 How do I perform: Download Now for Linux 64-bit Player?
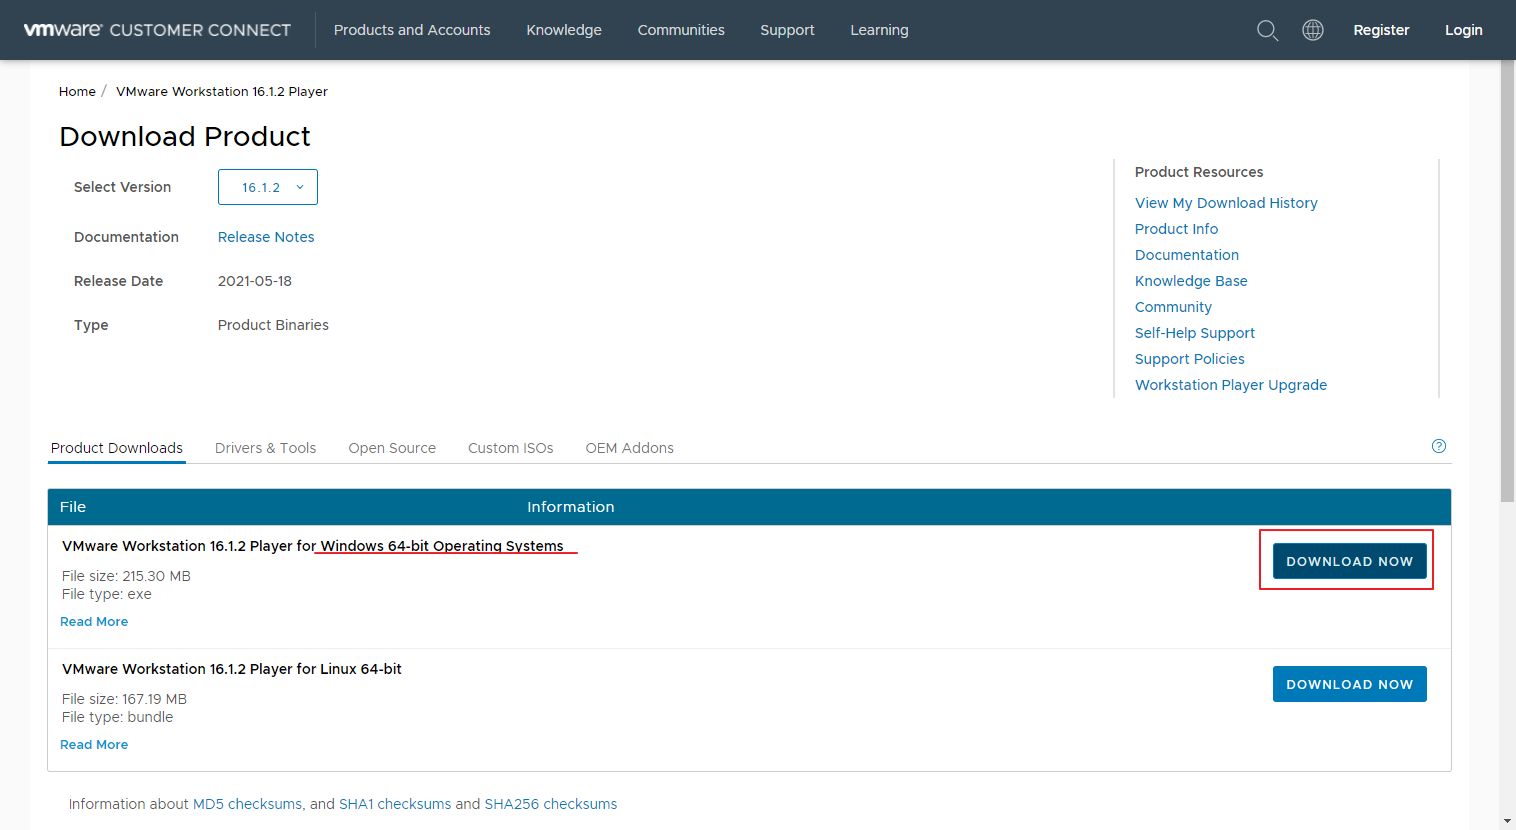pyautogui.click(x=1349, y=684)
